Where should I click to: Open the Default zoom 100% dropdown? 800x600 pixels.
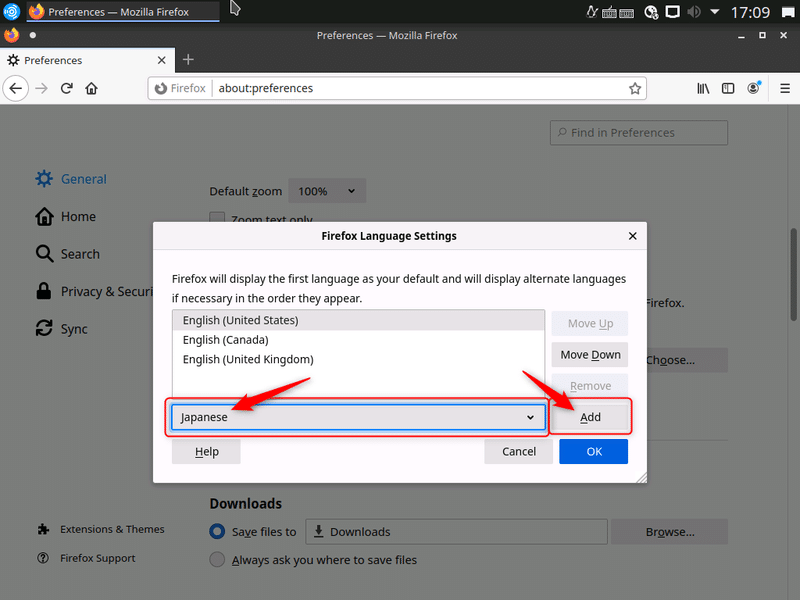(327, 191)
